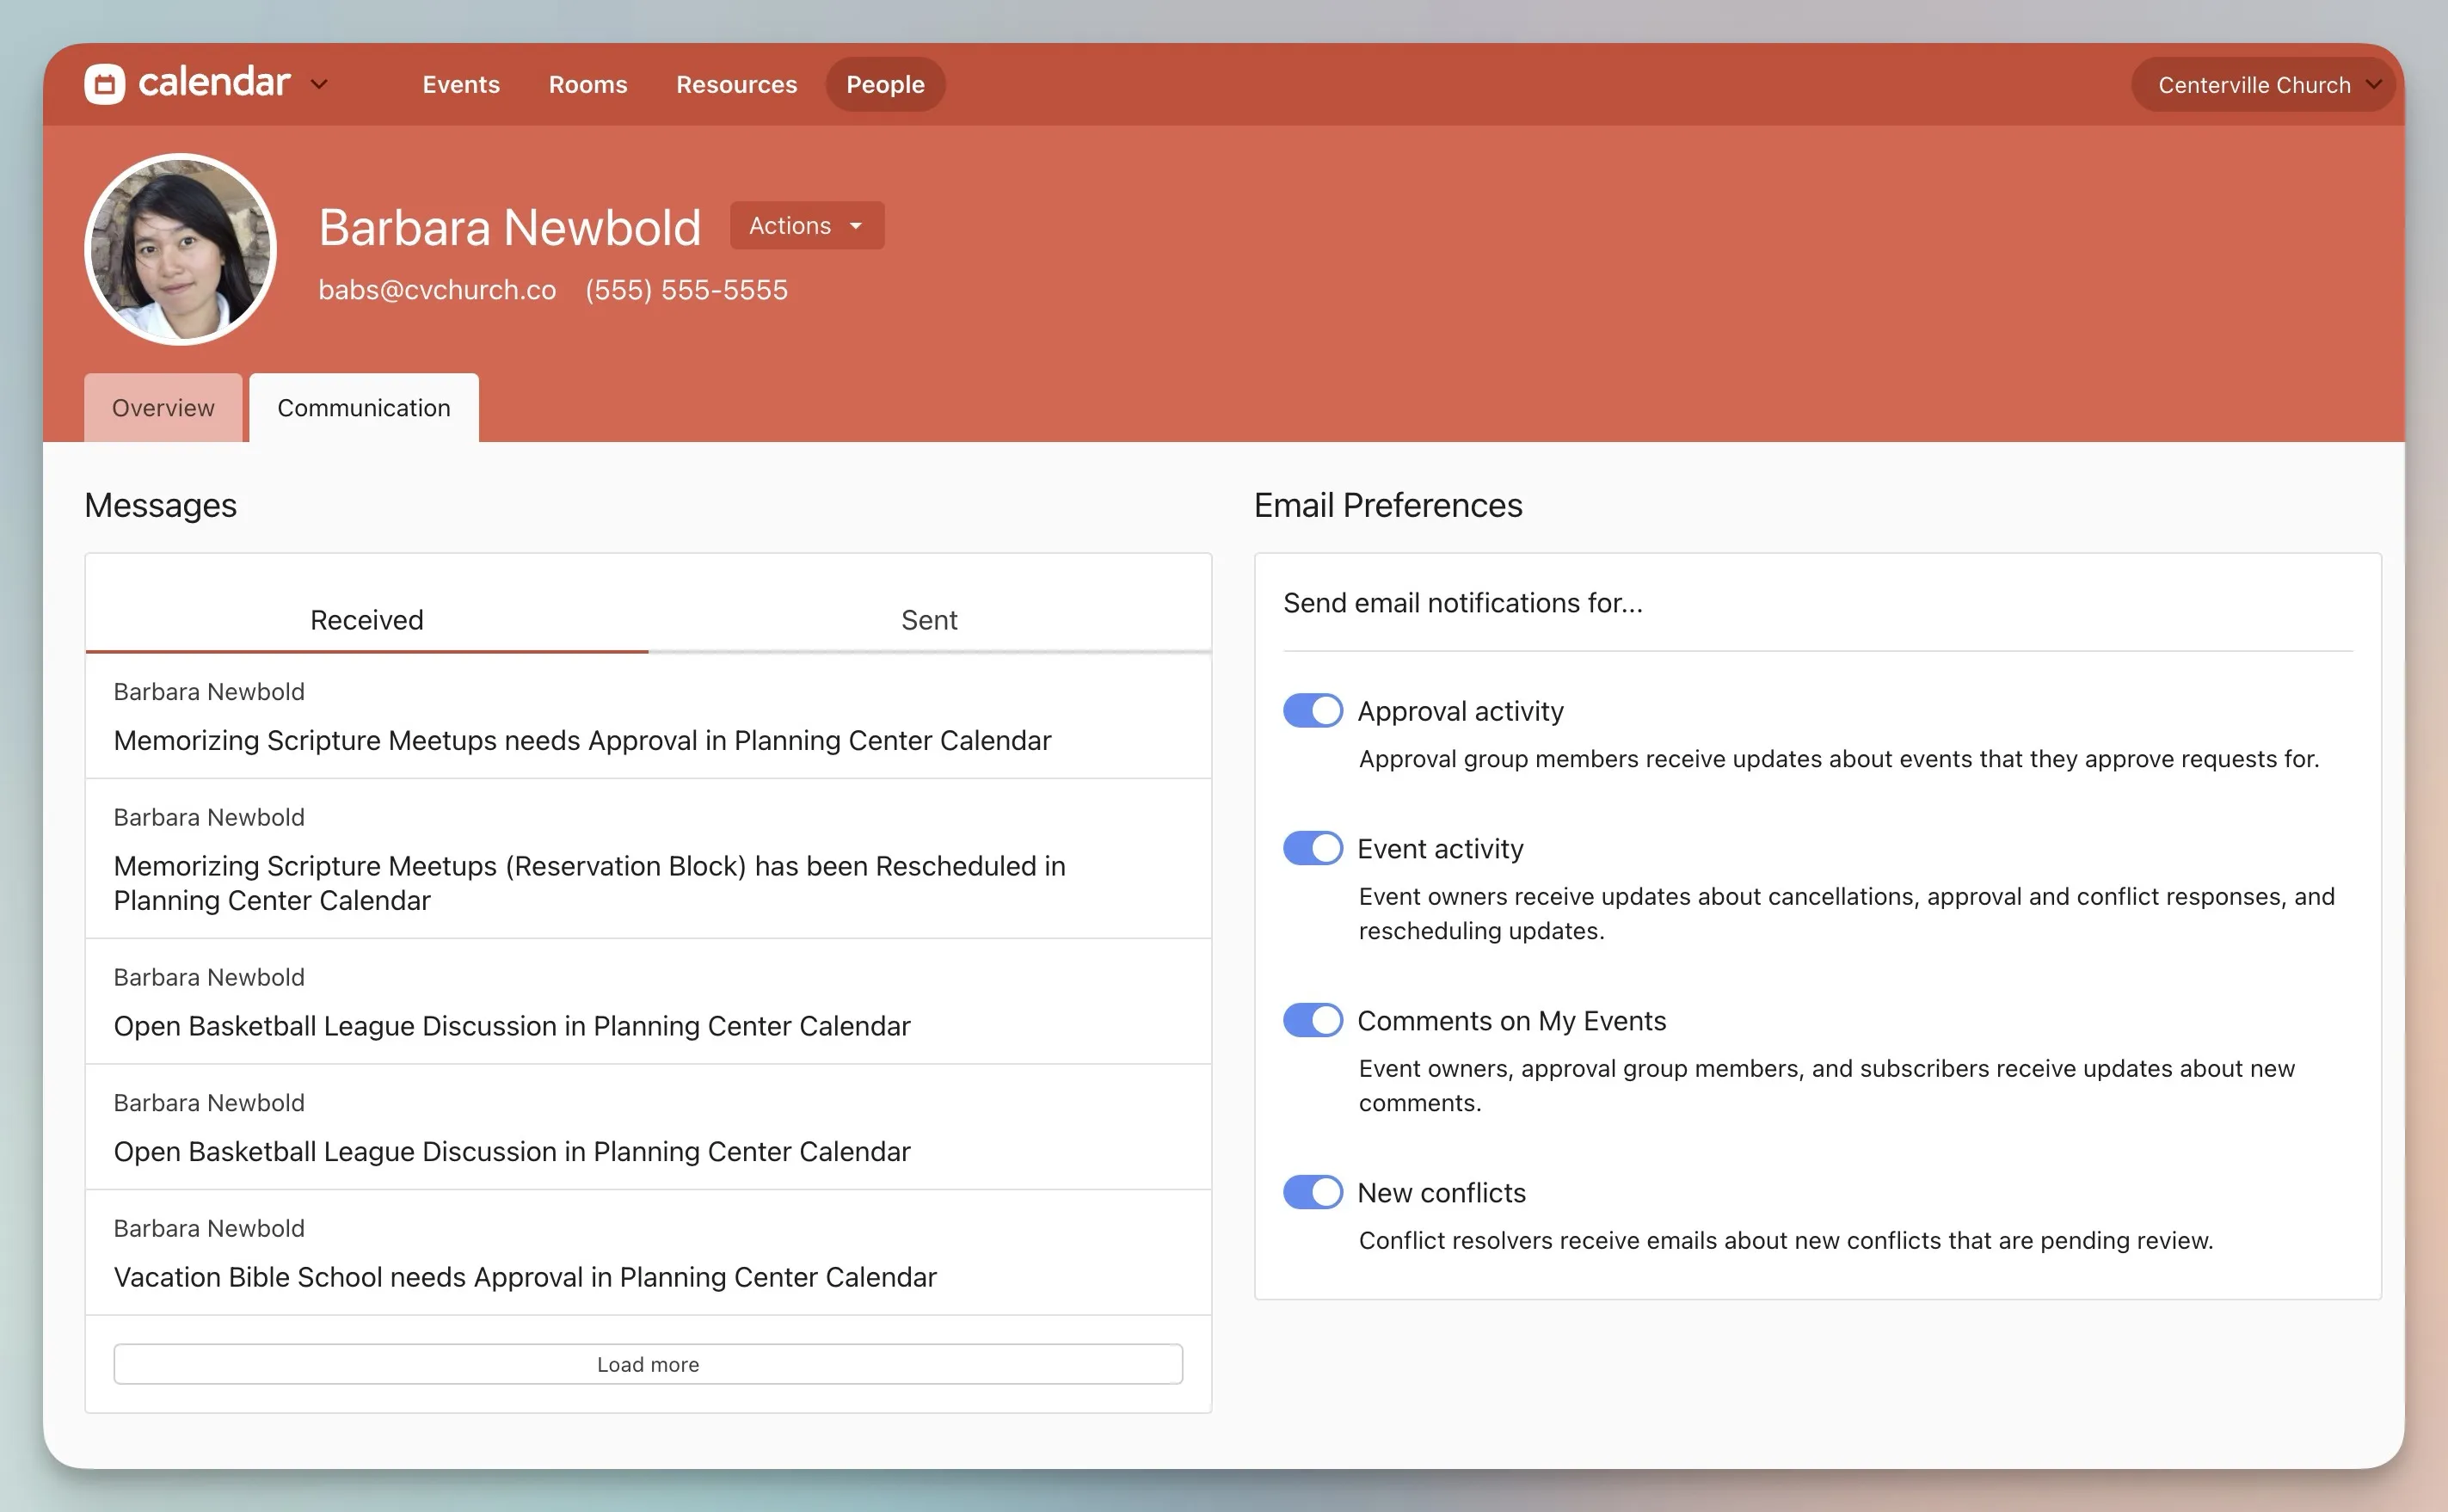Open the Rooms section

[x=588, y=85]
